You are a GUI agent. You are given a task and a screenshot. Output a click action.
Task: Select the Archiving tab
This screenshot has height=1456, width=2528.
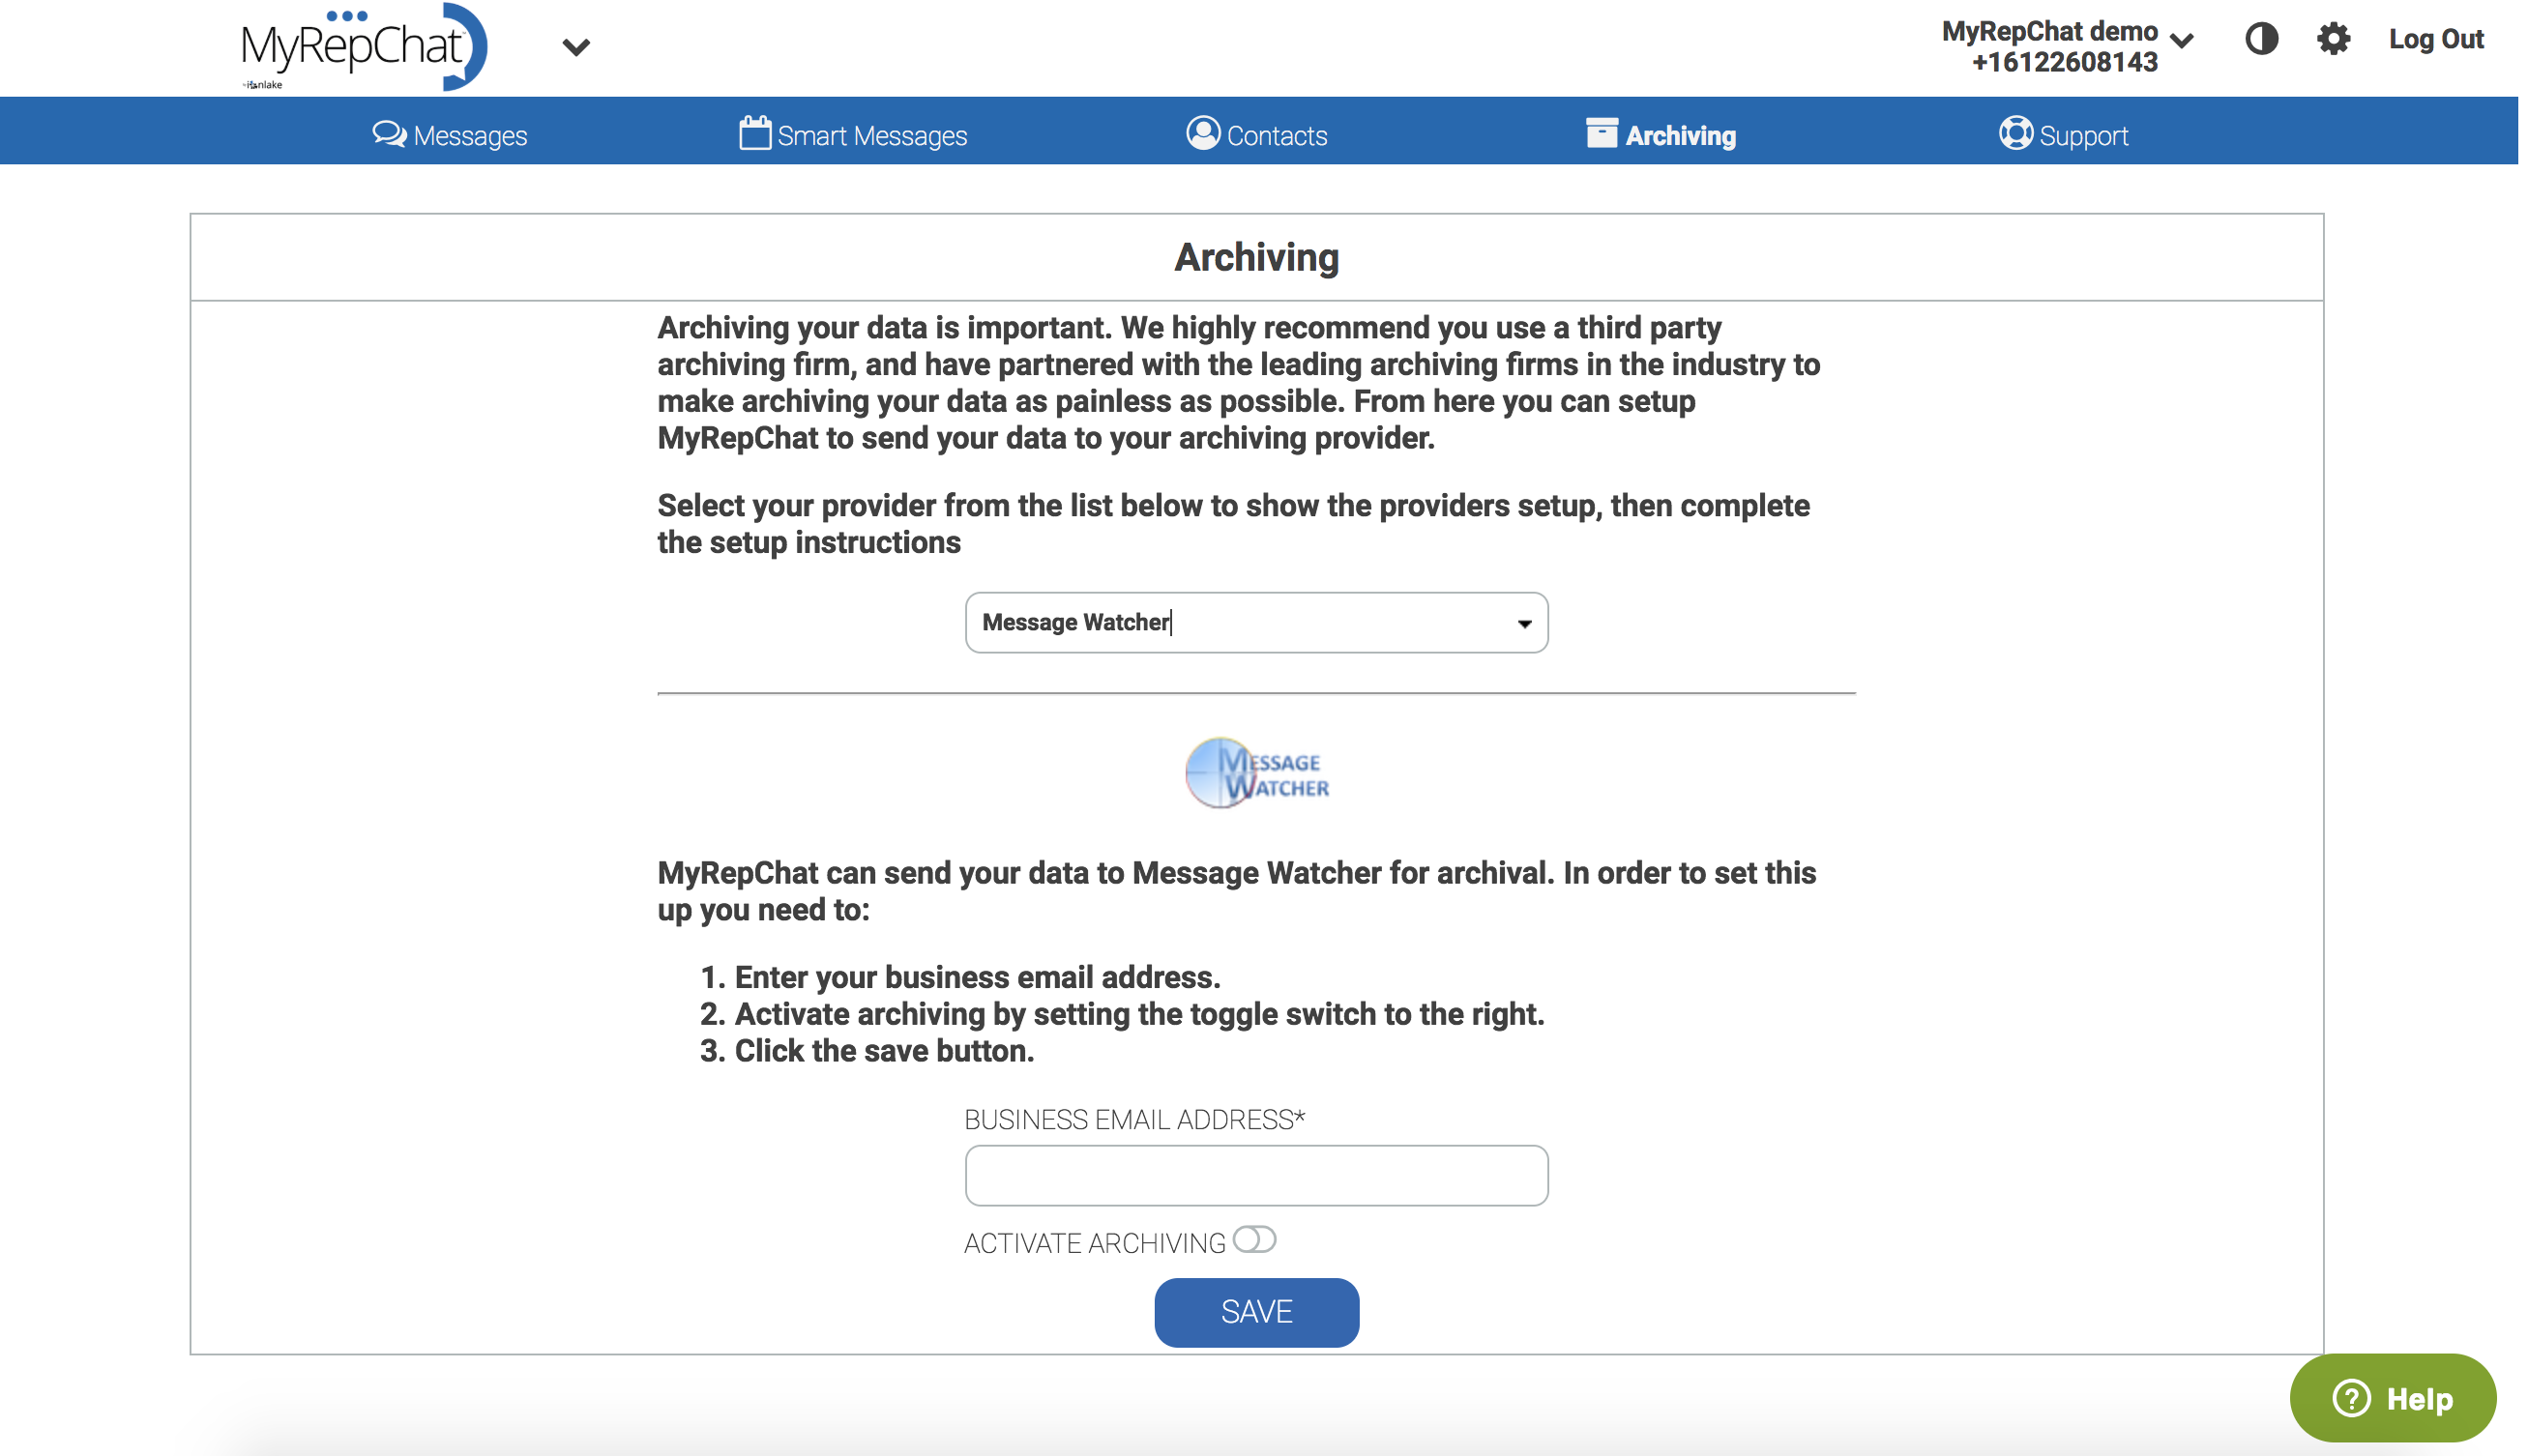[1661, 135]
